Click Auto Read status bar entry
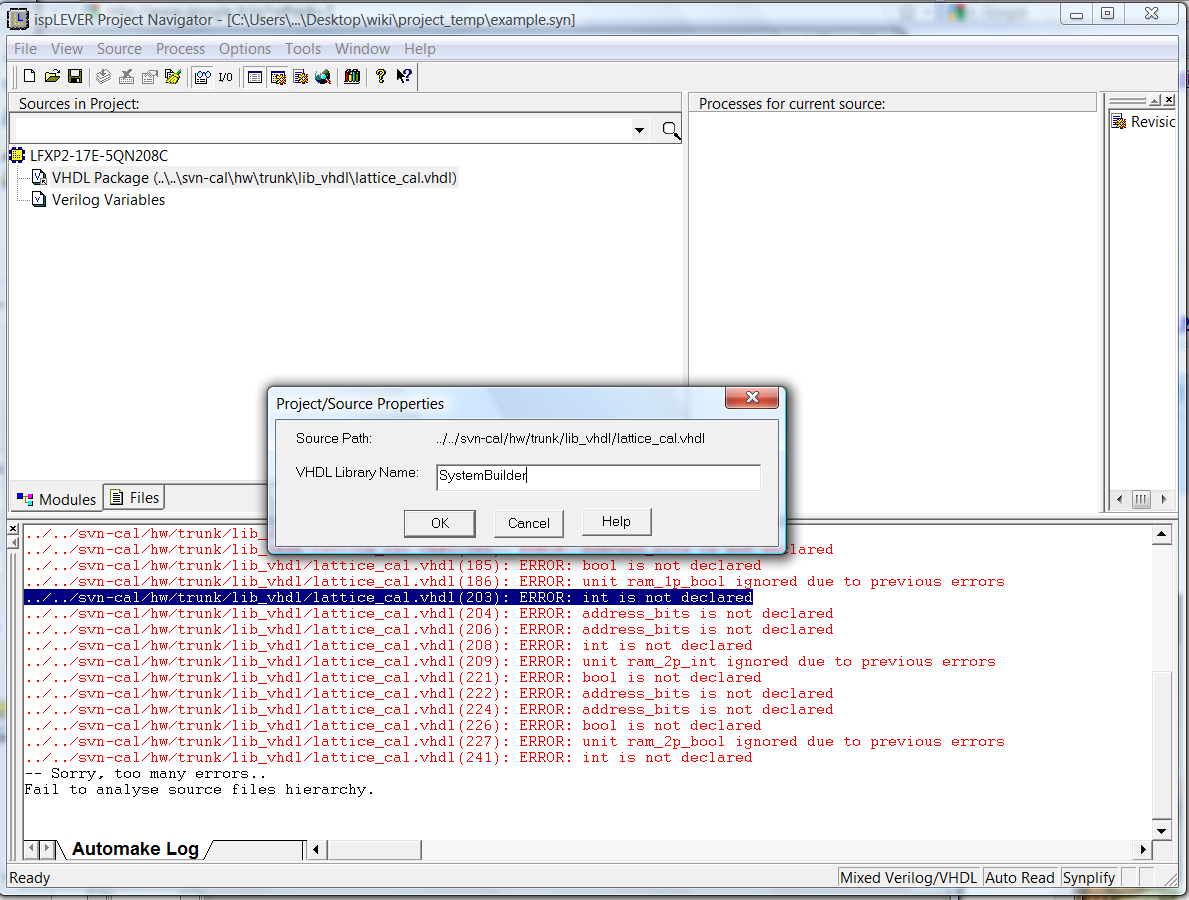 1019,877
